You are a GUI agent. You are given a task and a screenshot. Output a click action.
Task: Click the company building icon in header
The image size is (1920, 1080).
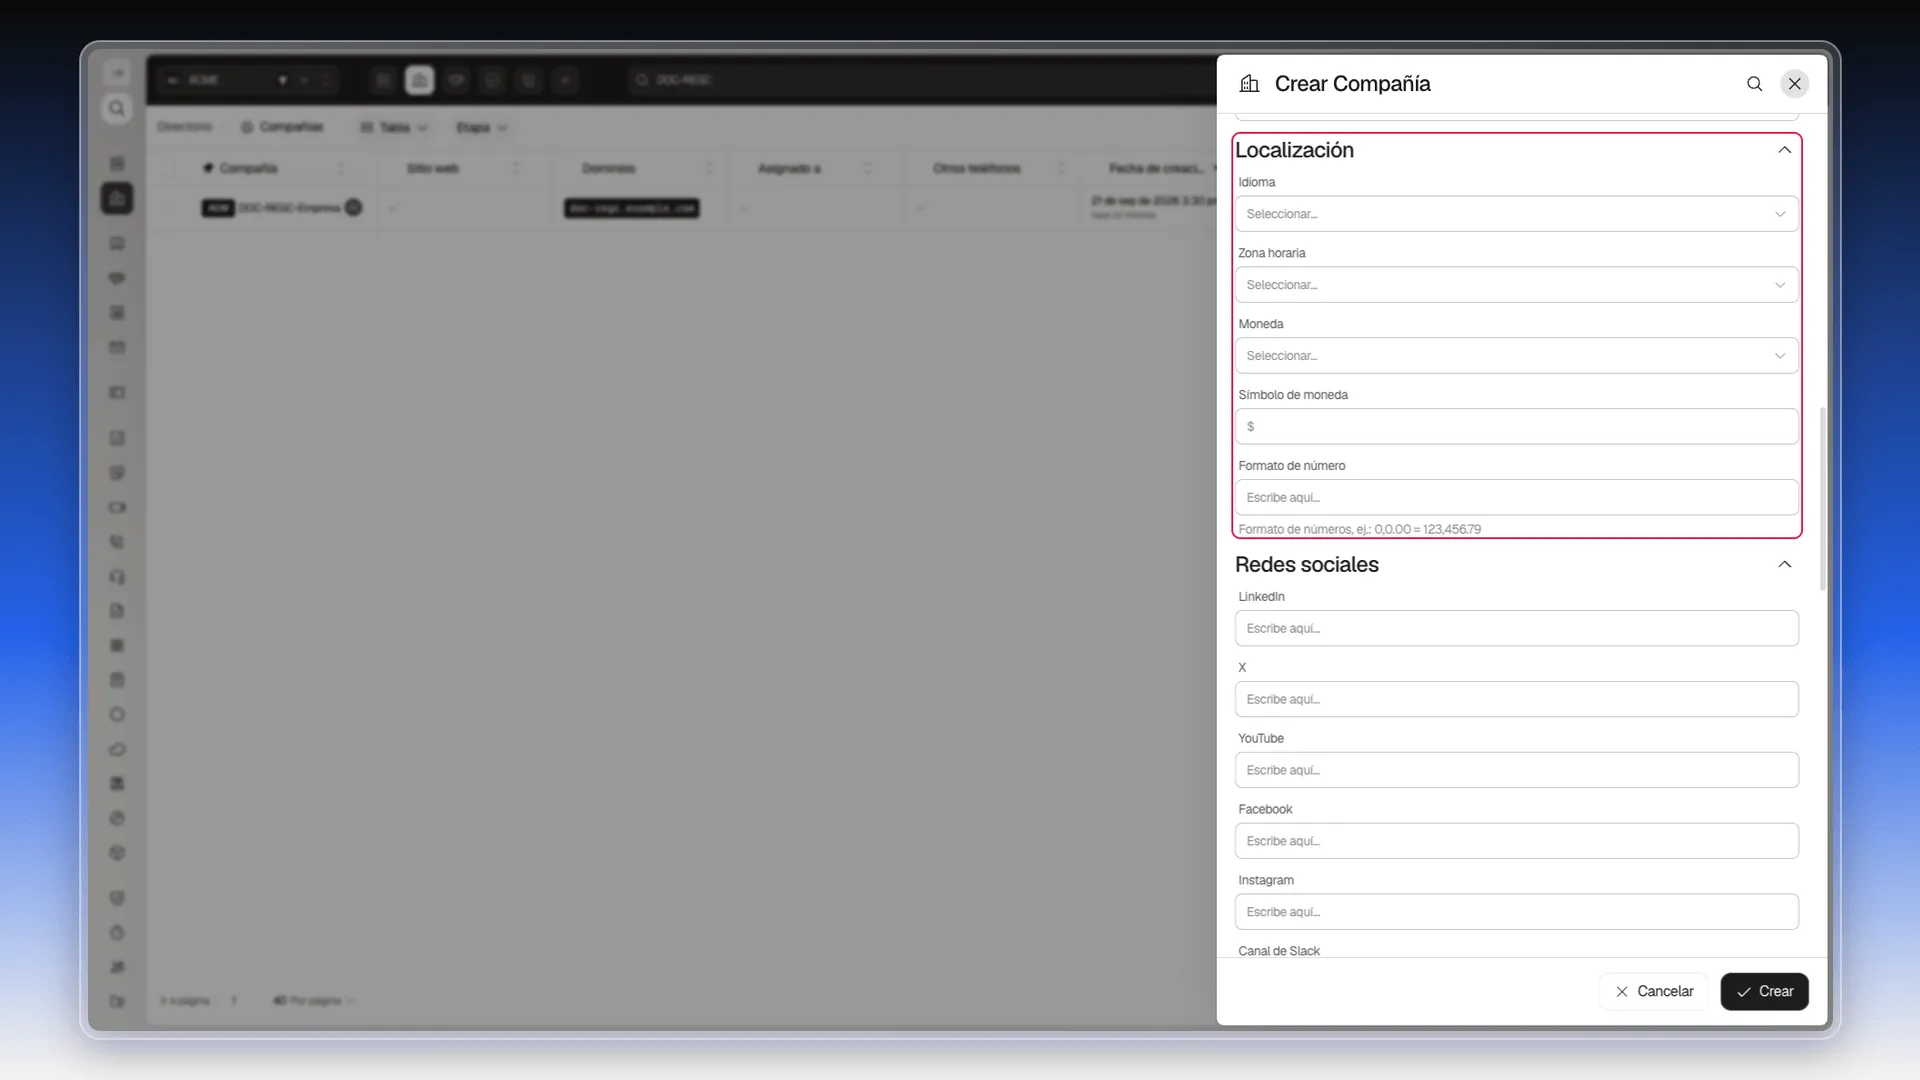pyautogui.click(x=1249, y=84)
